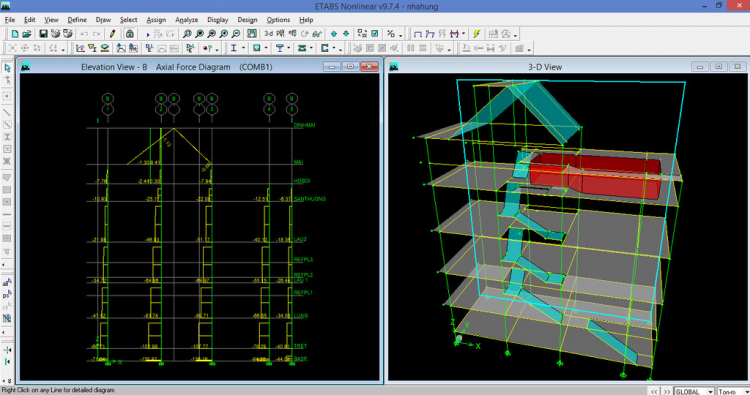
Task: Show the Undeformed Shape icon
Action: (x=418, y=34)
